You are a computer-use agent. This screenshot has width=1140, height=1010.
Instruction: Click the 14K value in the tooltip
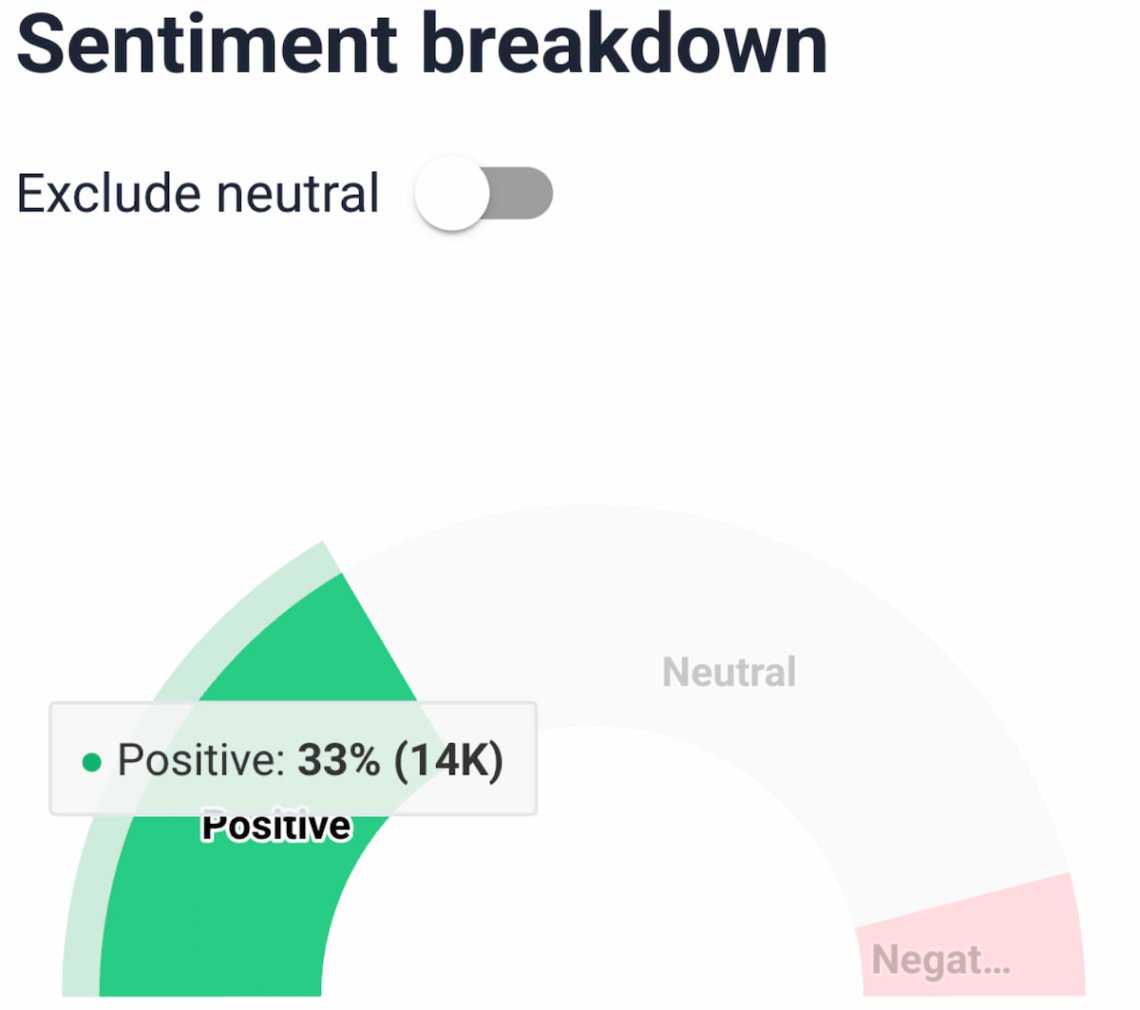coord(447,760)
